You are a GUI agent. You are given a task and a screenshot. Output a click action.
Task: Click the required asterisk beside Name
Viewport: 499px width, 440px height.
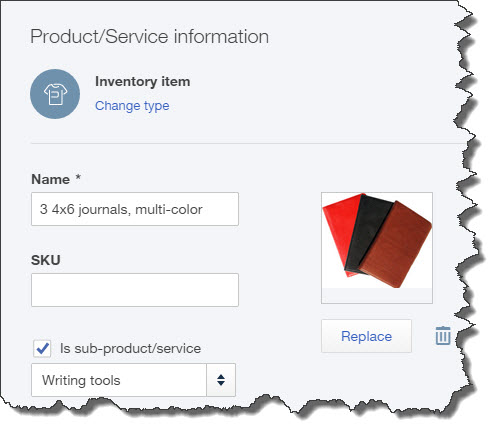tap(78, 177)
